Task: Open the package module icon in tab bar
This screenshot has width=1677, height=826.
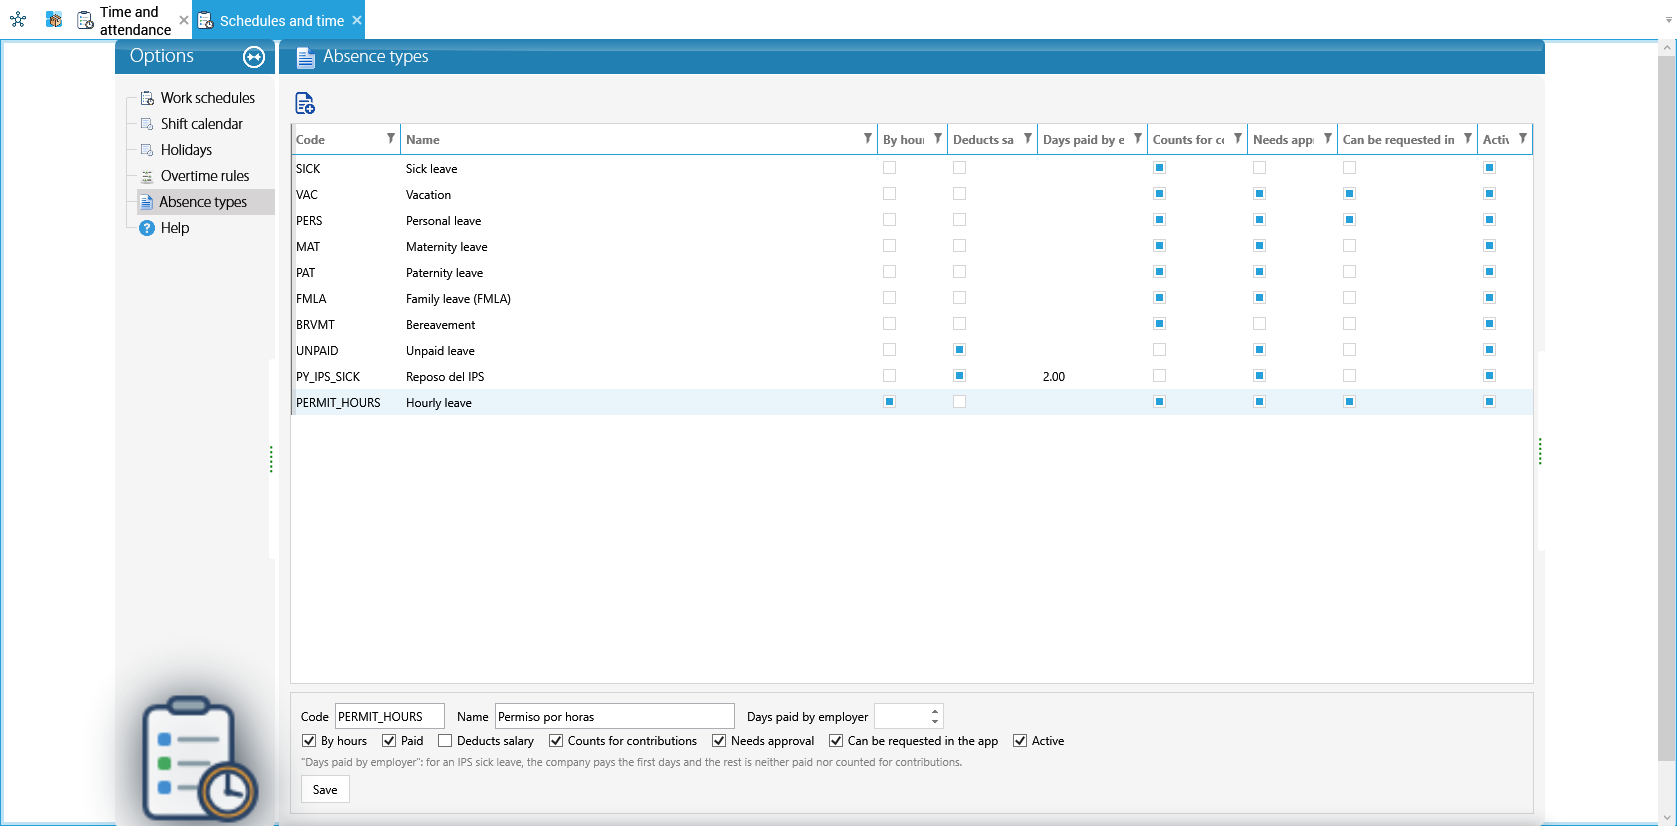Action: (x=54, y=19)
